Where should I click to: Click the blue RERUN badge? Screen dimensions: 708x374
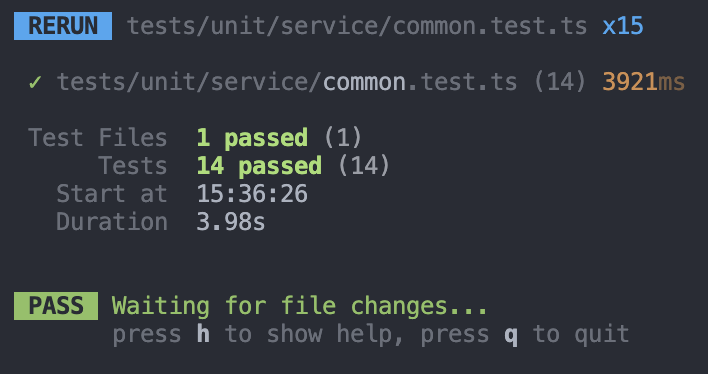(x=63, y=26)
